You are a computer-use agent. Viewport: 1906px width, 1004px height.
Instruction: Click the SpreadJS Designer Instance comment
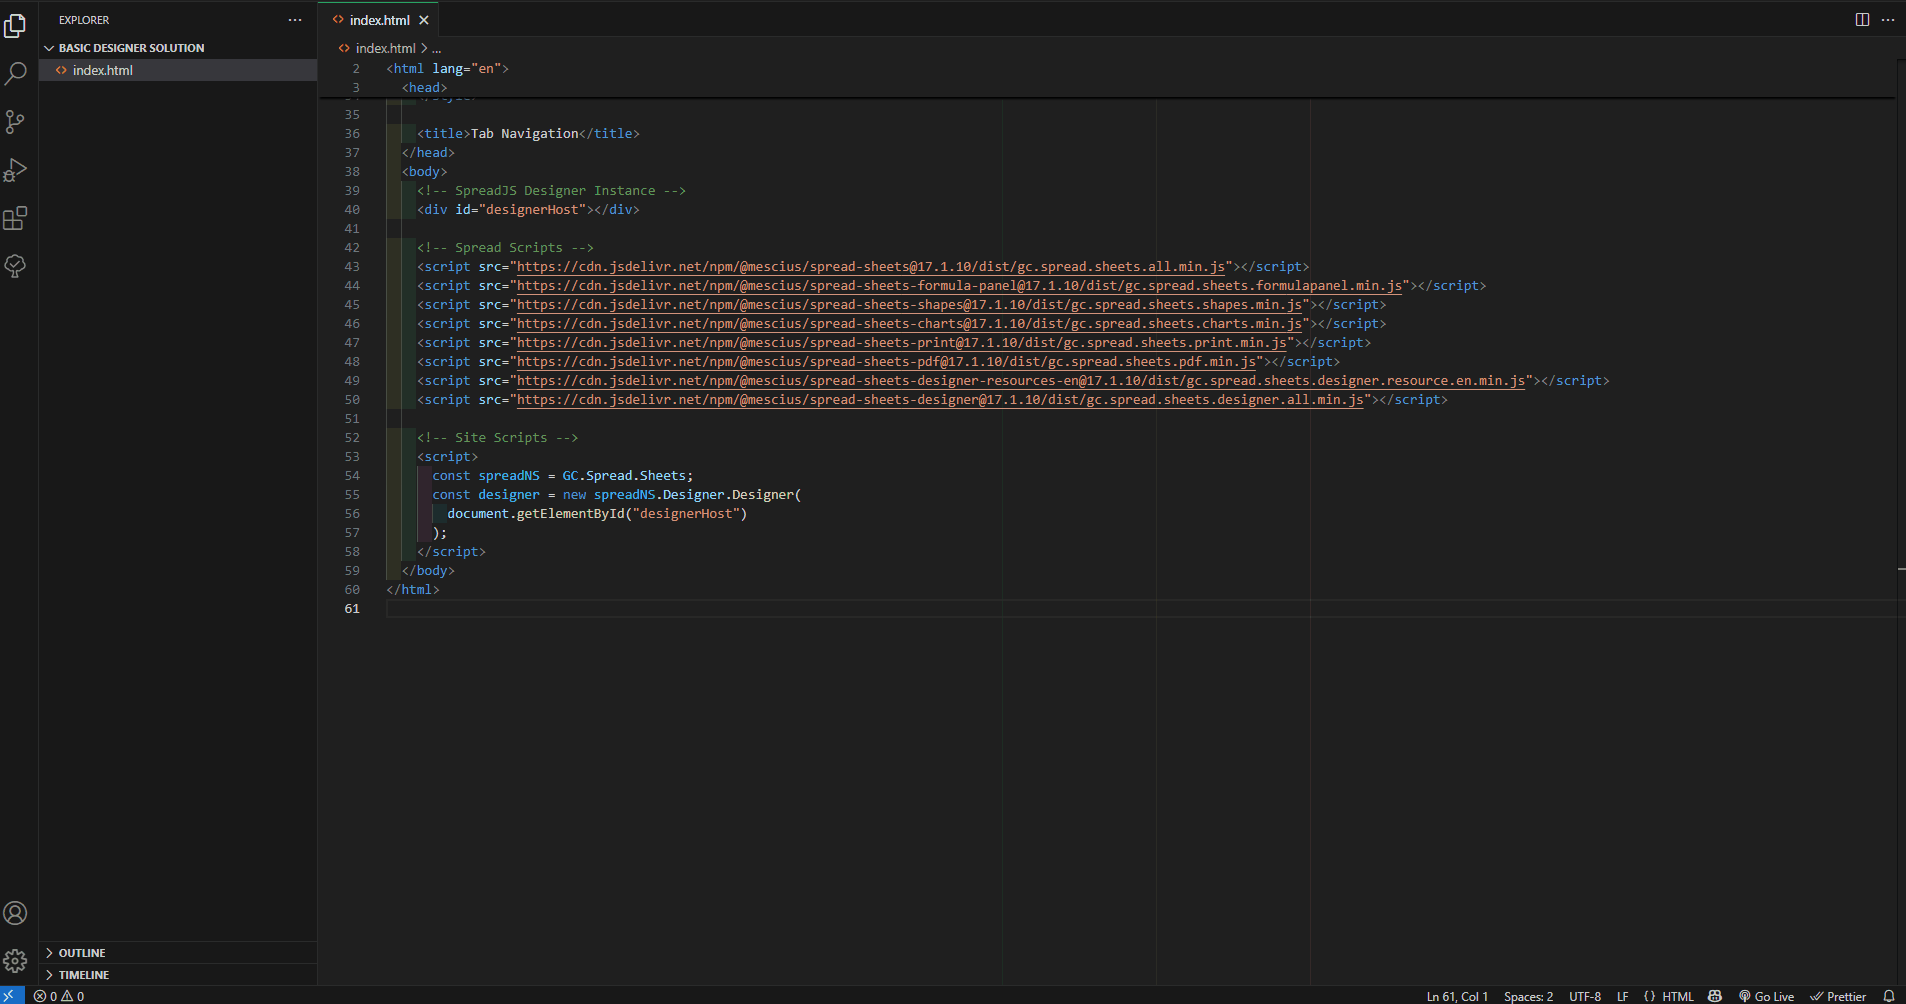pyautogui.click(x=551, y=191)
